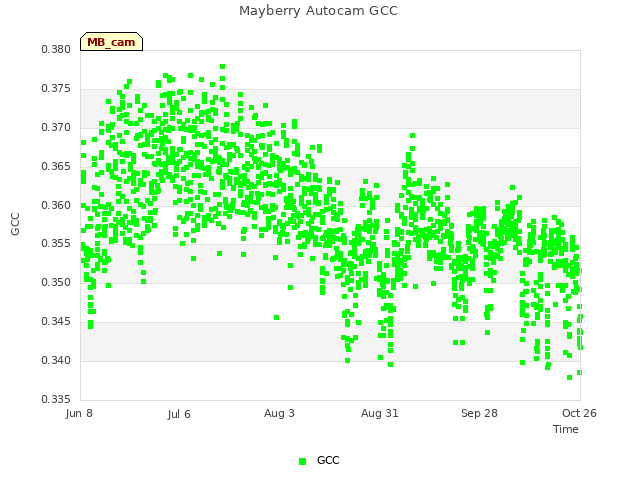Click the 0.345 y-axis value
The height and width of the screenshot is (480, 640).
point(56,322)
